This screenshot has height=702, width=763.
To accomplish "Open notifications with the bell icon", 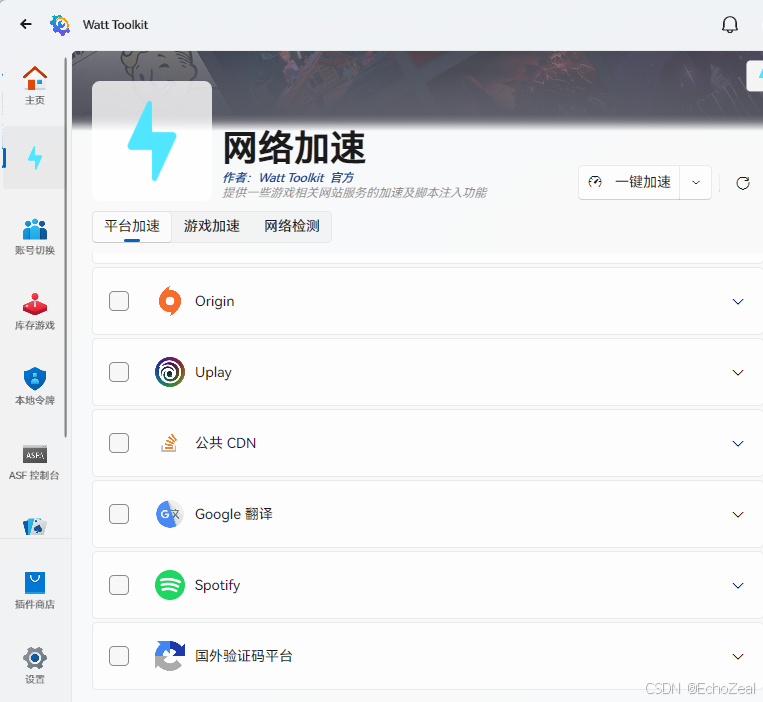I will (729, 24).
